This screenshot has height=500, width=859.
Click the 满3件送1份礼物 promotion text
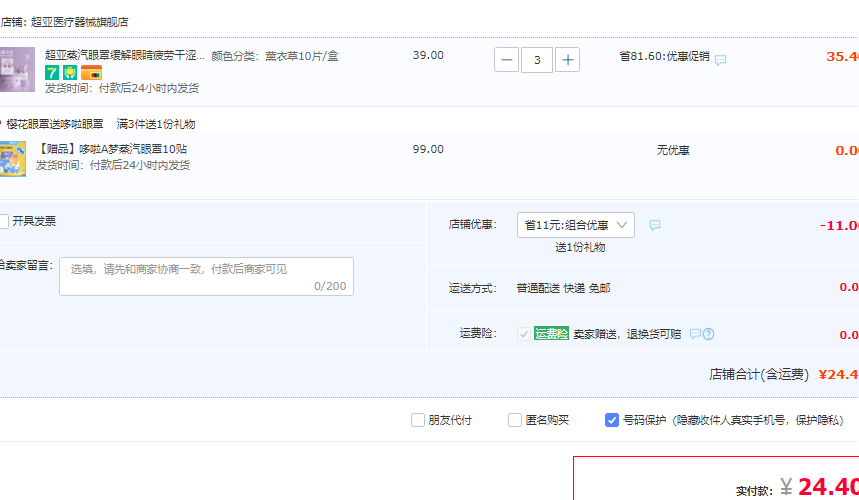tap(156, 124)
